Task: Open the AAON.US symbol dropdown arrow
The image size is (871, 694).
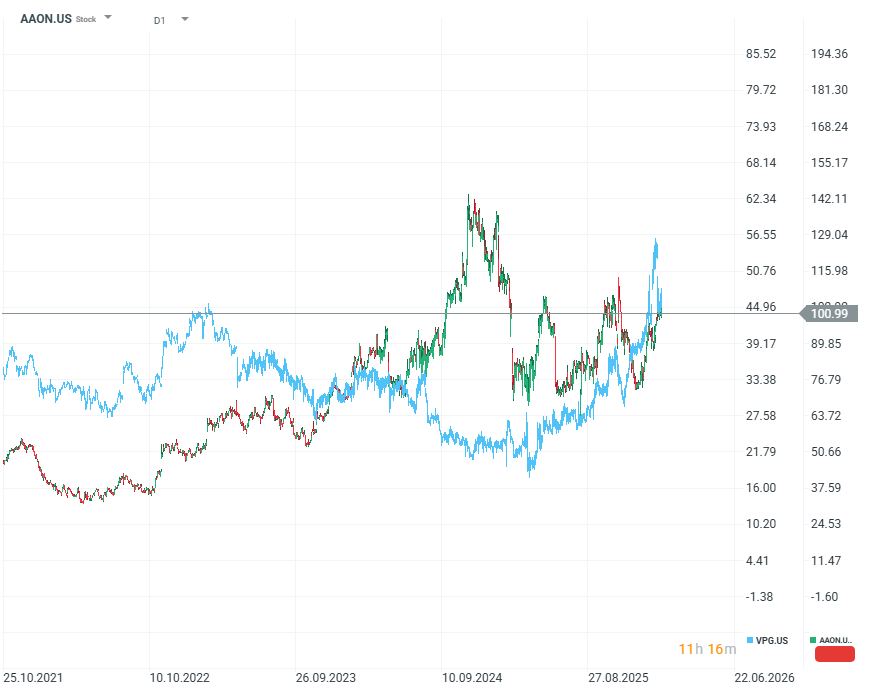Action: pyautogui.click(x=108, y=18)
